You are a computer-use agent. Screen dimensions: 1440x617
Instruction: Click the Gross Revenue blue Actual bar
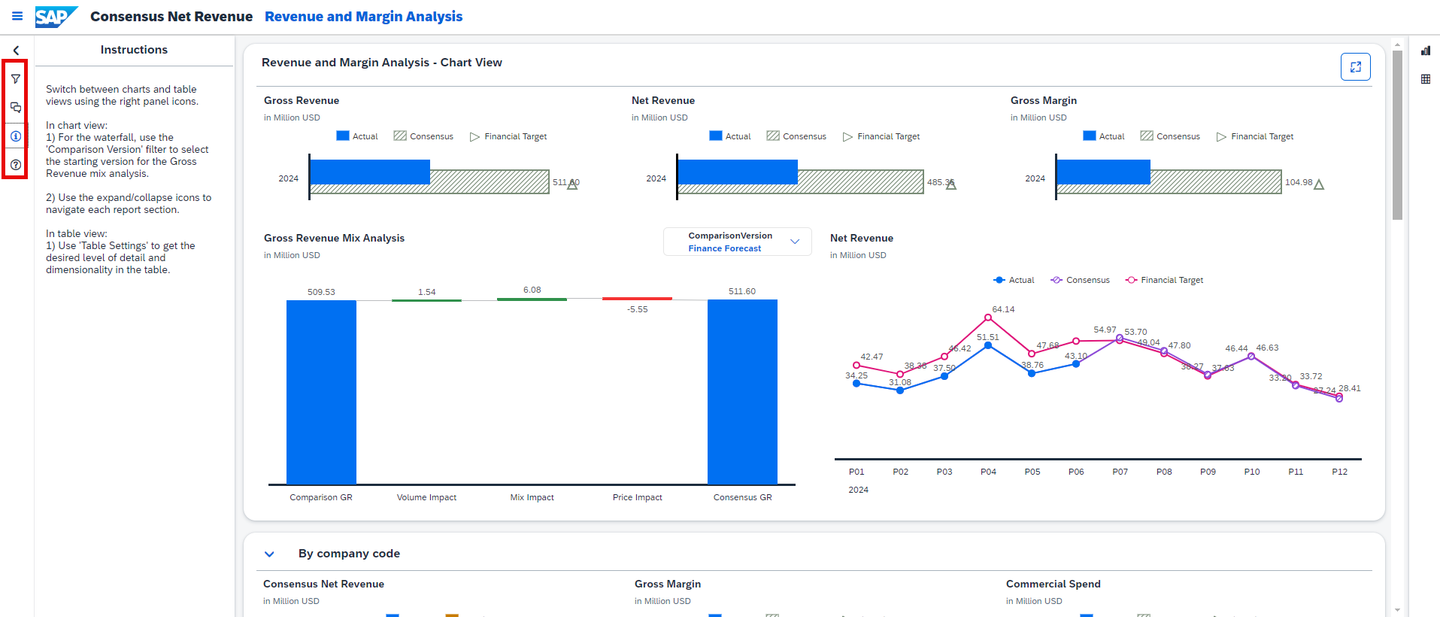pyautogui.click(x=370, y=172)
